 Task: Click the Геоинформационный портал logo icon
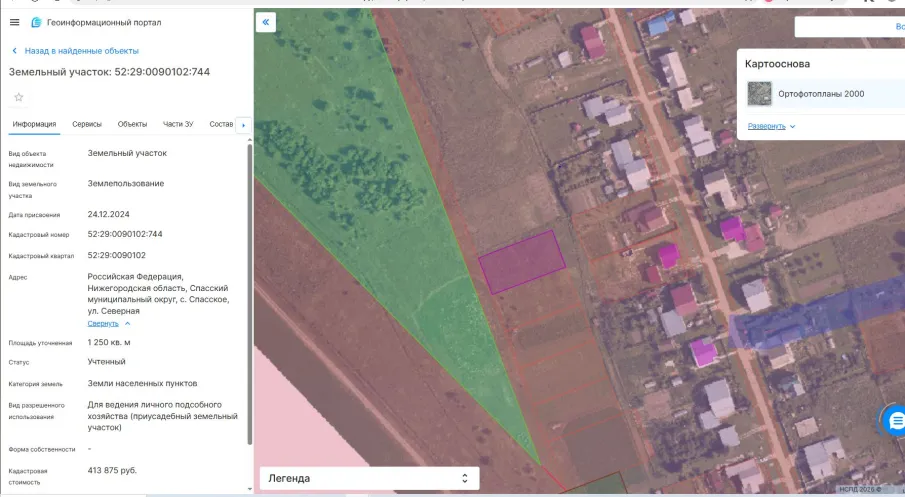(36, 23)
